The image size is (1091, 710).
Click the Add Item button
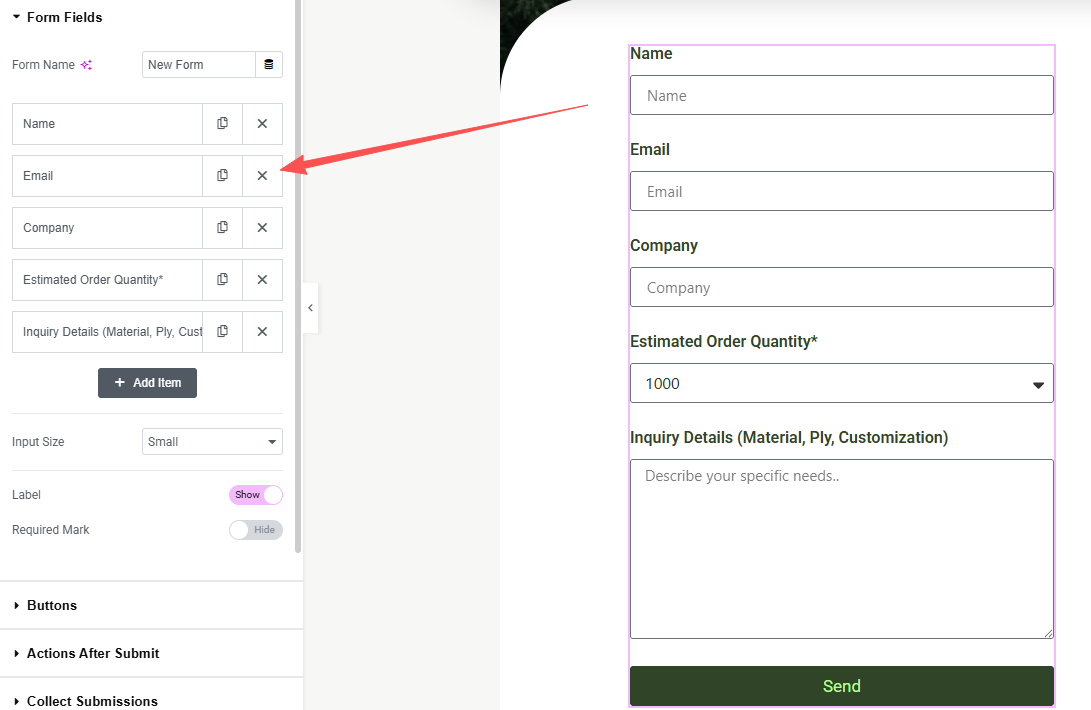pyautogui.click(x=148, y=383)
